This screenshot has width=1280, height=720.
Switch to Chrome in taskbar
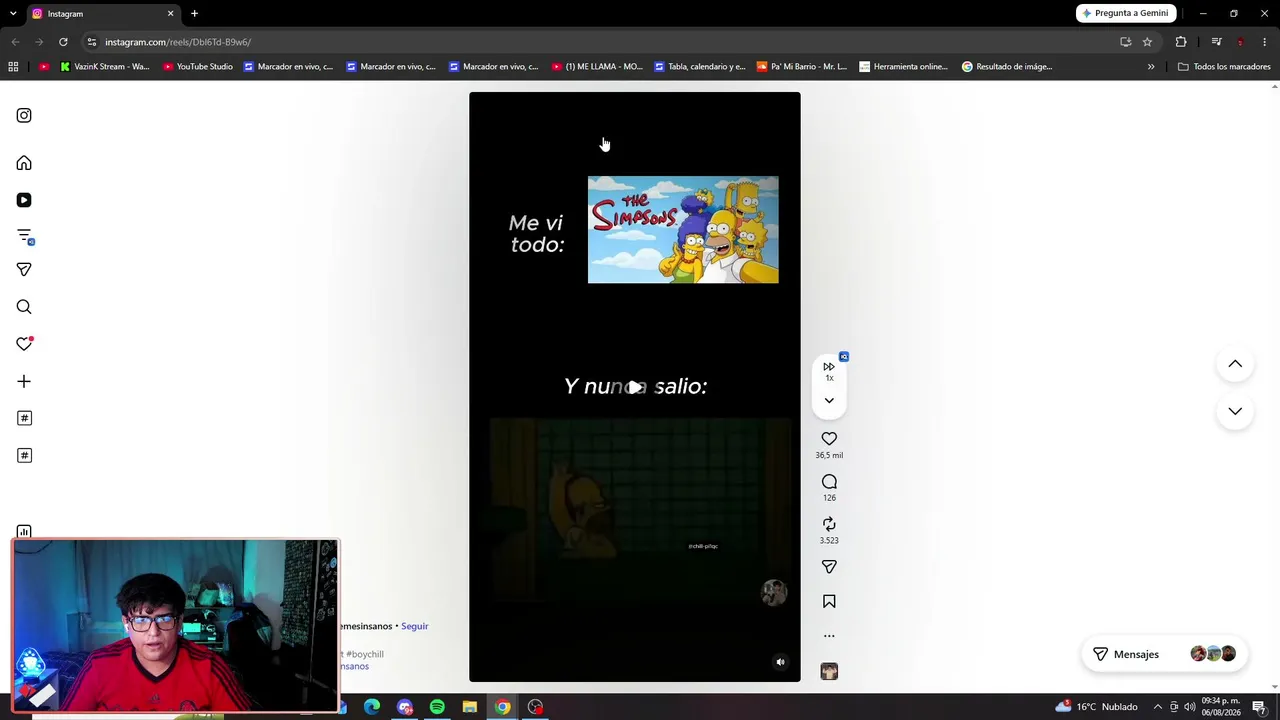[x=502, y=707]
